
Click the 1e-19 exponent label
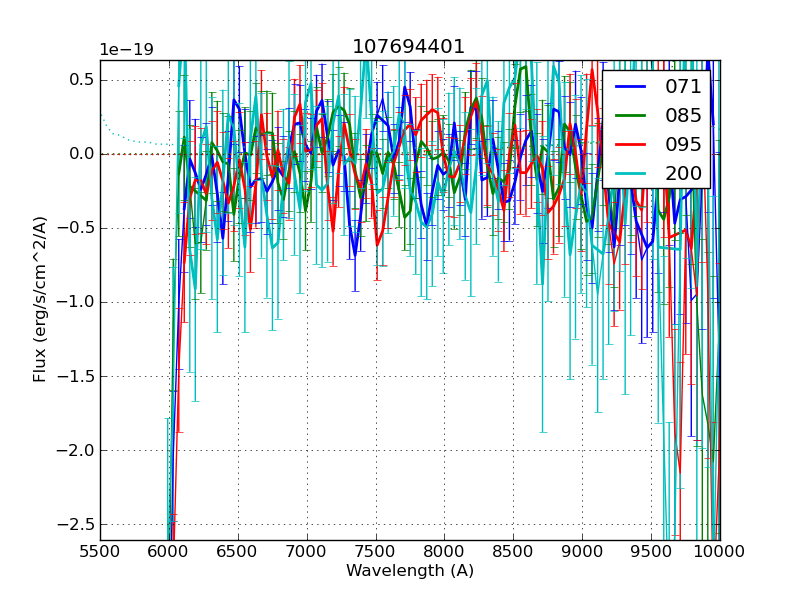(x=126, y=50)
